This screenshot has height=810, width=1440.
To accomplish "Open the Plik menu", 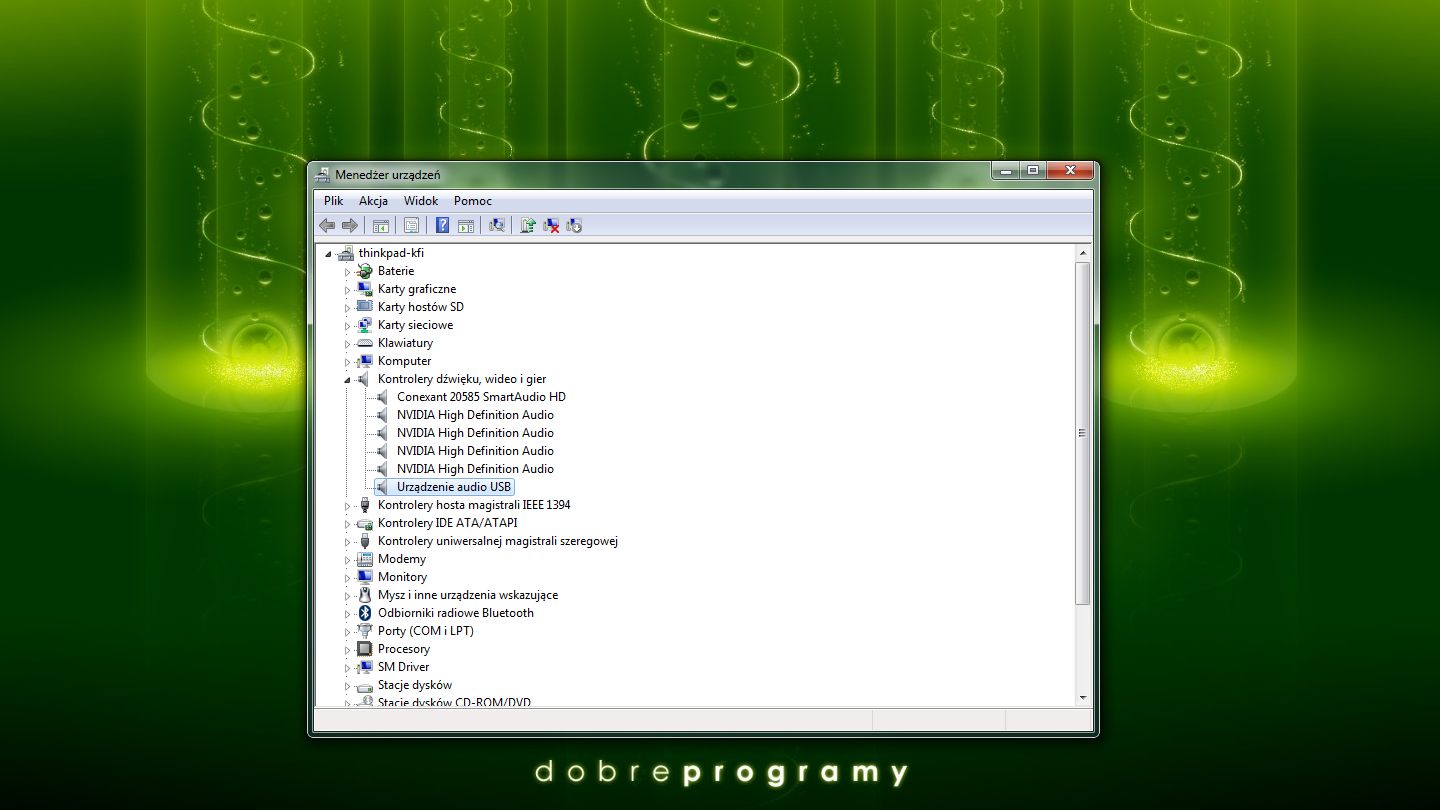I will coord(333,201).
